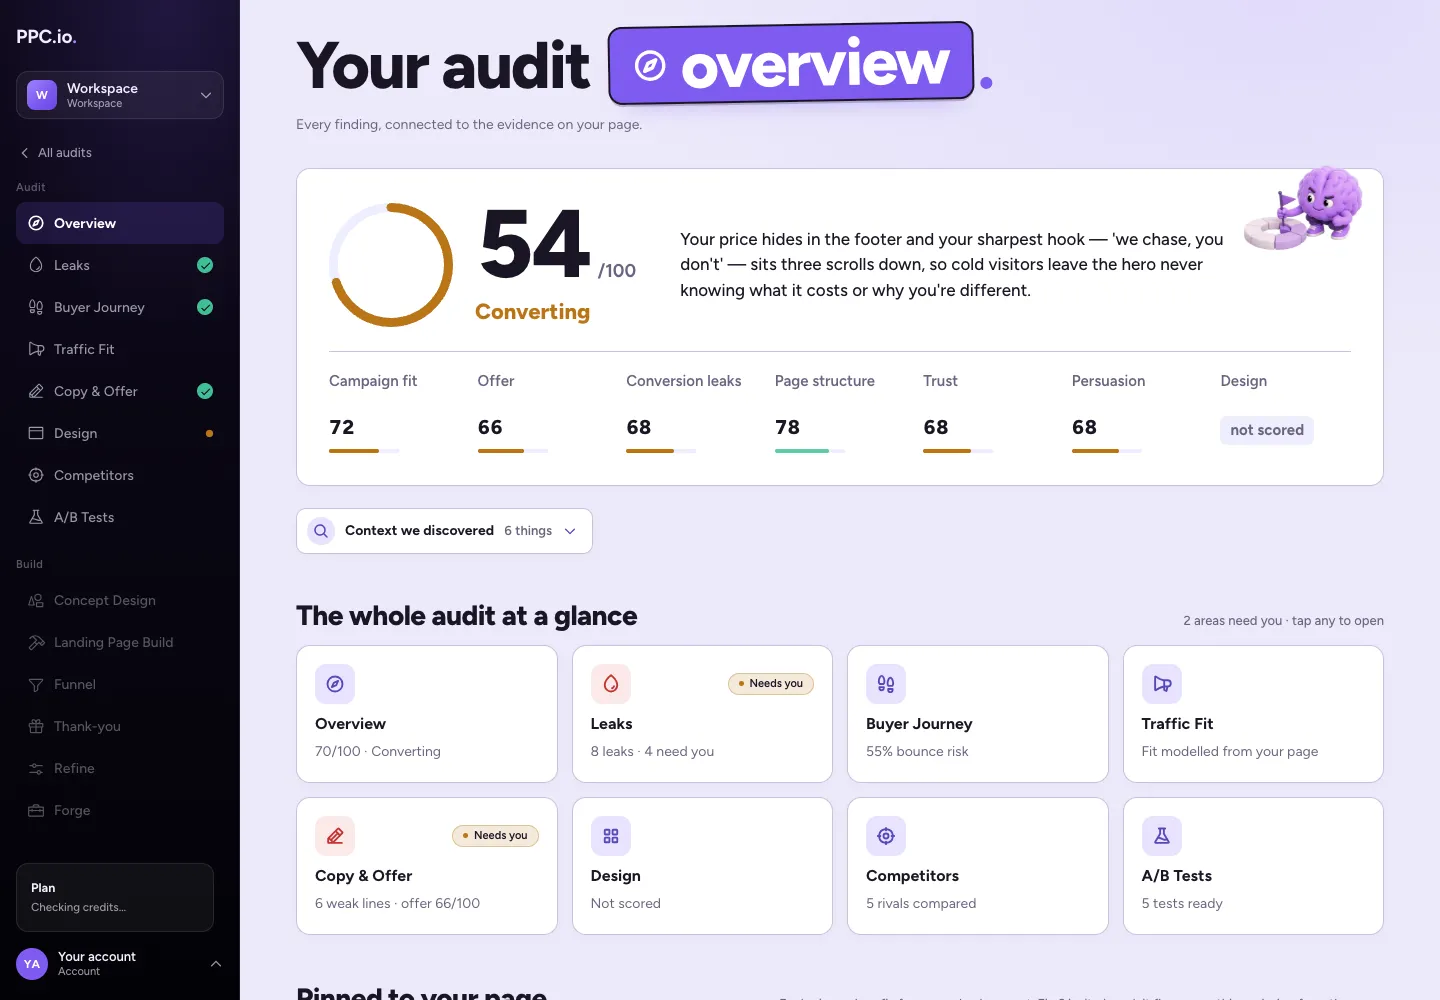Click the Offer score 66
1440x1000 pixels.
point(490,427)
